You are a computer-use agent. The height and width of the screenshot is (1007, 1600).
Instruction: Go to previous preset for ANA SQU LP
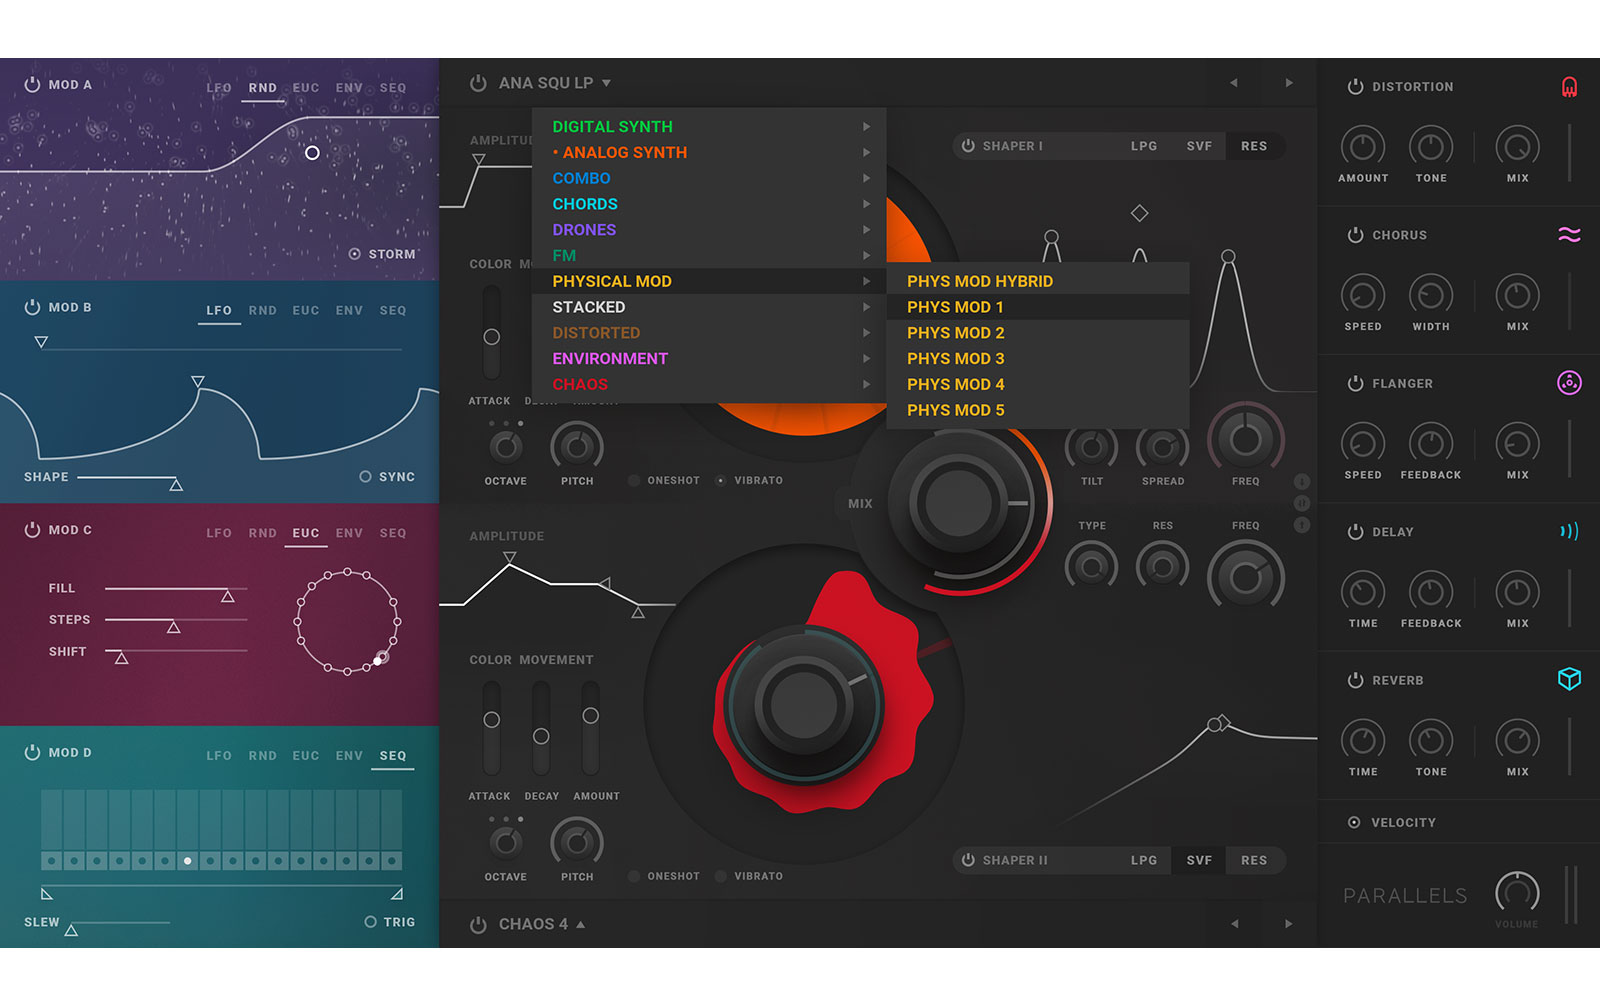pos(1234,83)
